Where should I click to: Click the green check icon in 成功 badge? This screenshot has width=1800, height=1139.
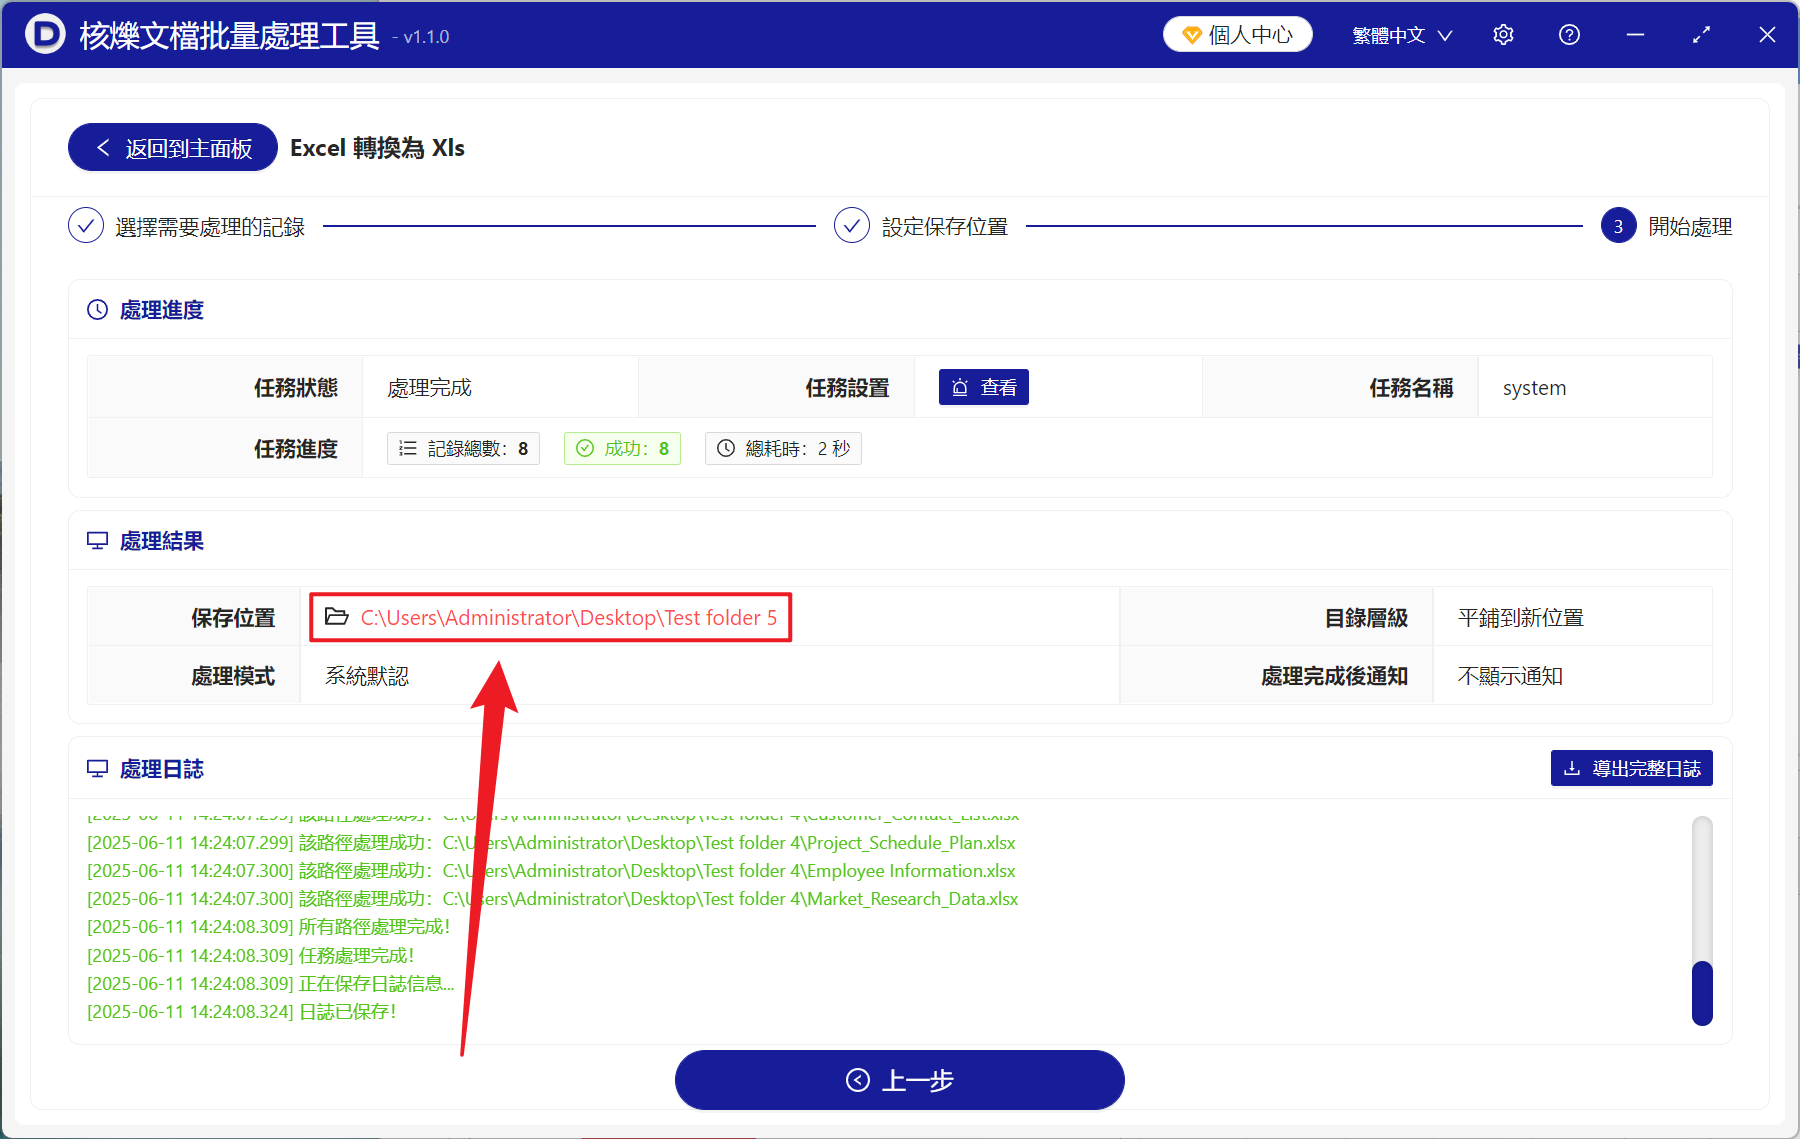(585, 448)
